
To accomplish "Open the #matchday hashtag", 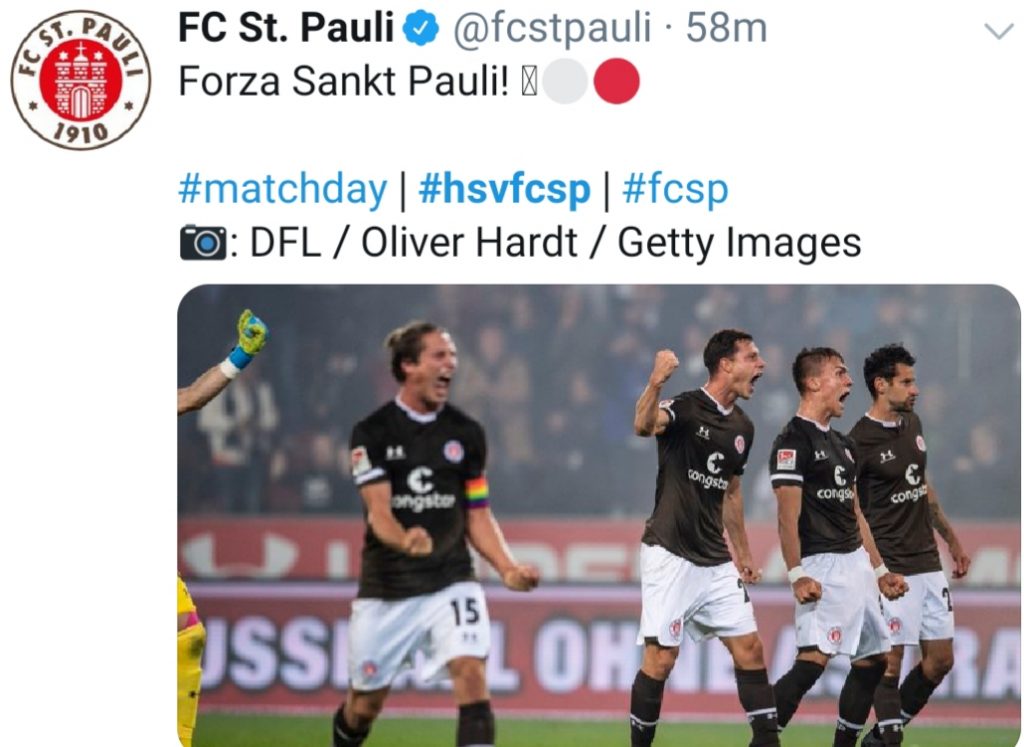I will 283,189.
